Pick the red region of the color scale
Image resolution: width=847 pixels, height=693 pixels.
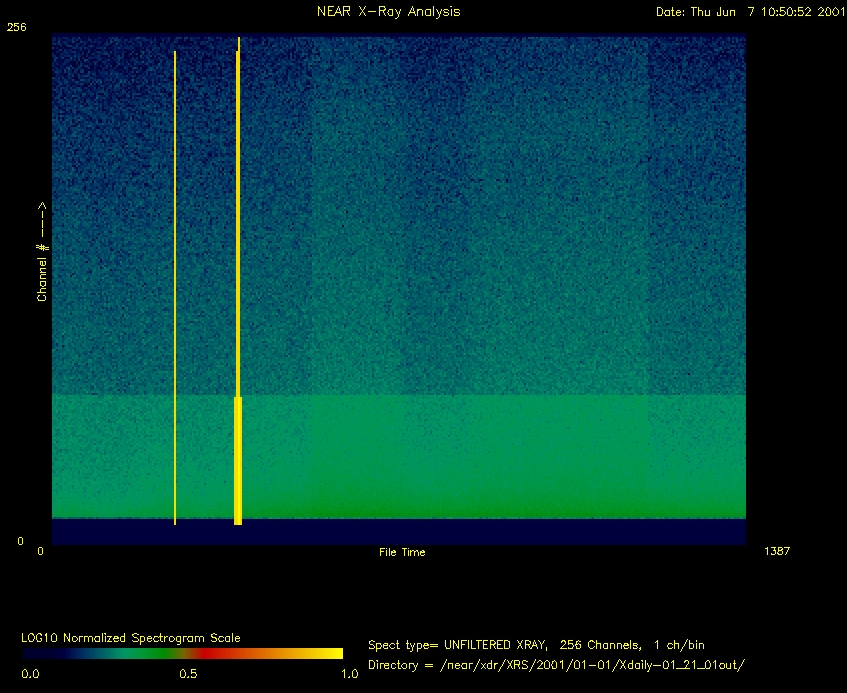point(205,653)
